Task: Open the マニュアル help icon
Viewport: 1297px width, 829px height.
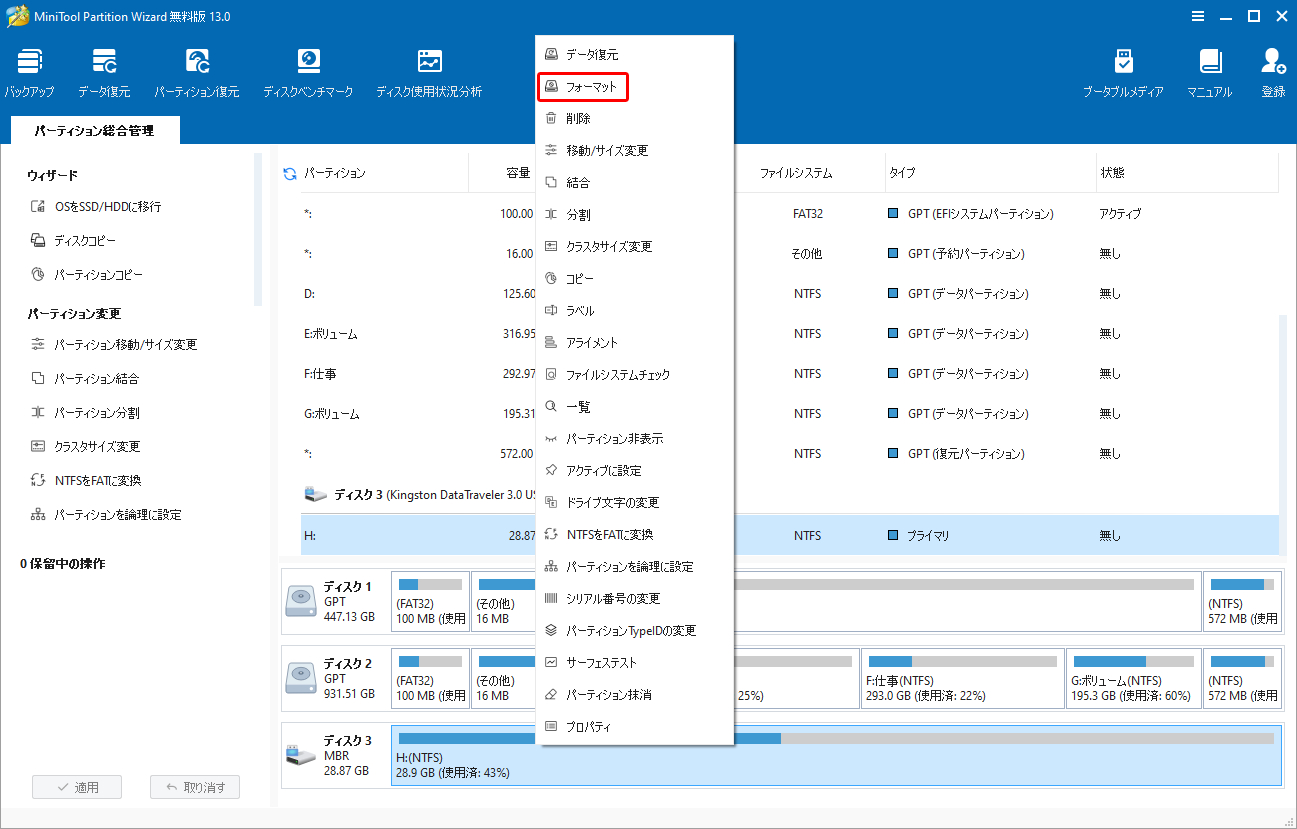Action: pyautogui.click(x=1209, y=70)
